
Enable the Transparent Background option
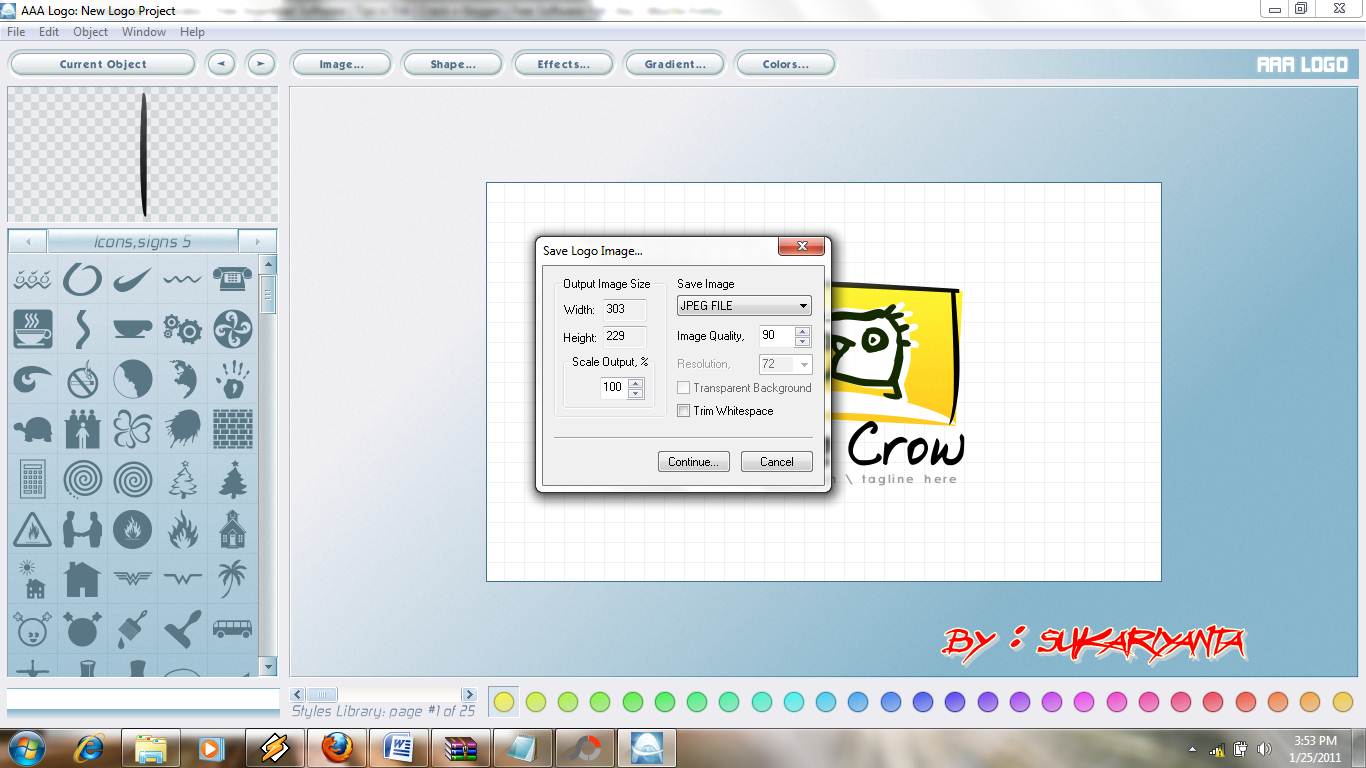pos(683,388)
